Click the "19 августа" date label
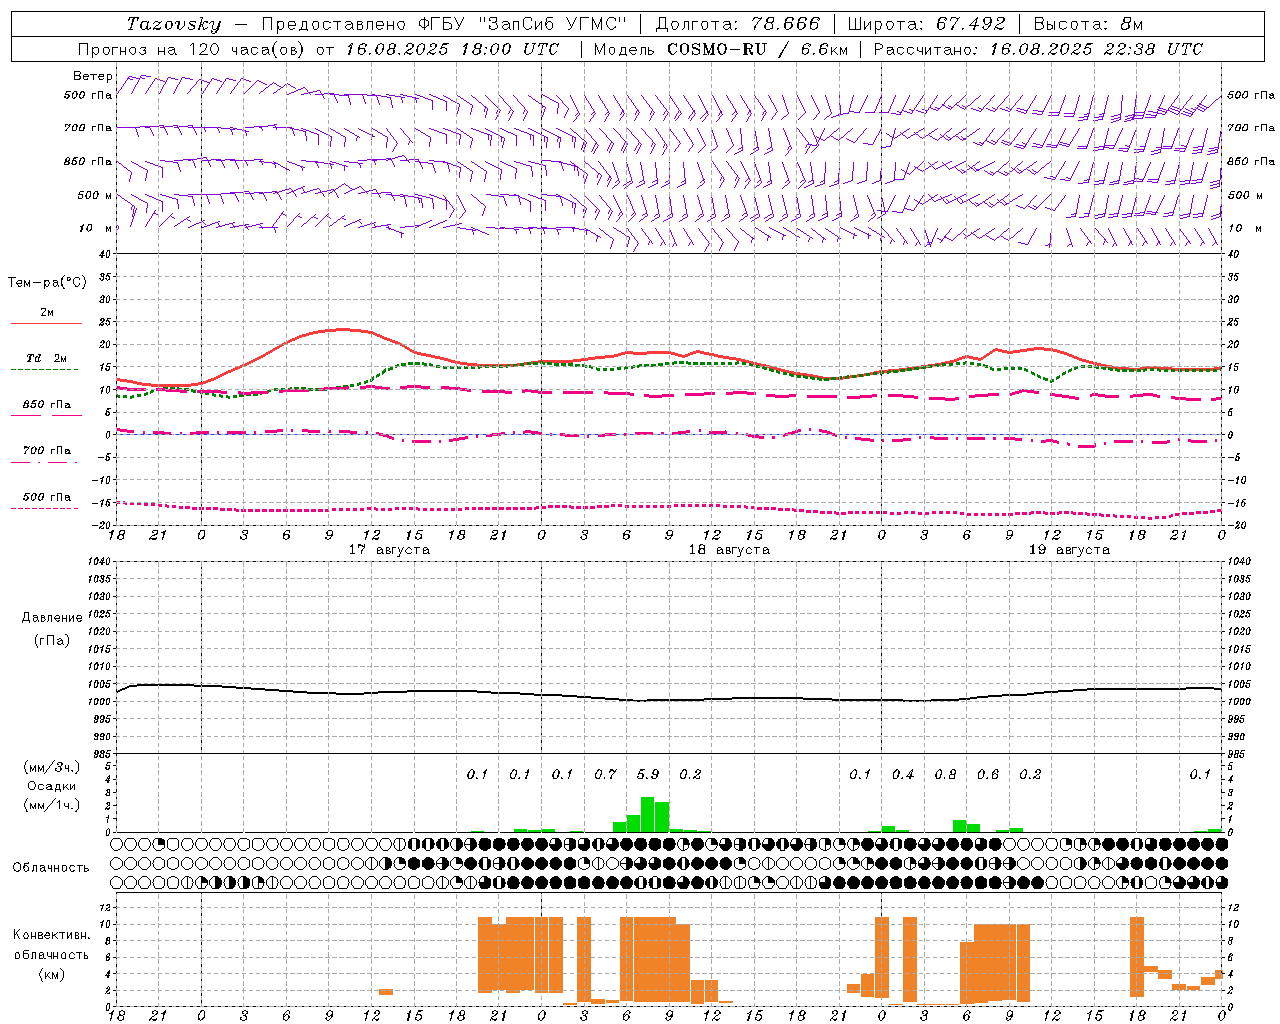 click(1069, 550)
